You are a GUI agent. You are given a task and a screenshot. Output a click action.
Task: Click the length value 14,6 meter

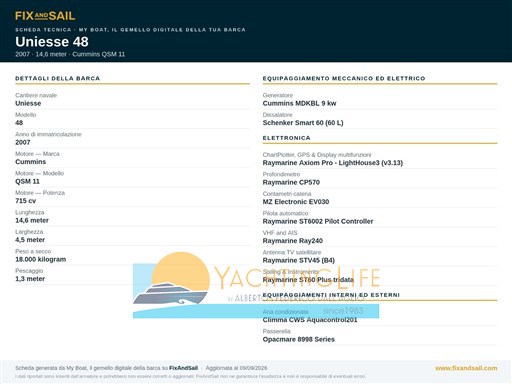coord(32,220)
